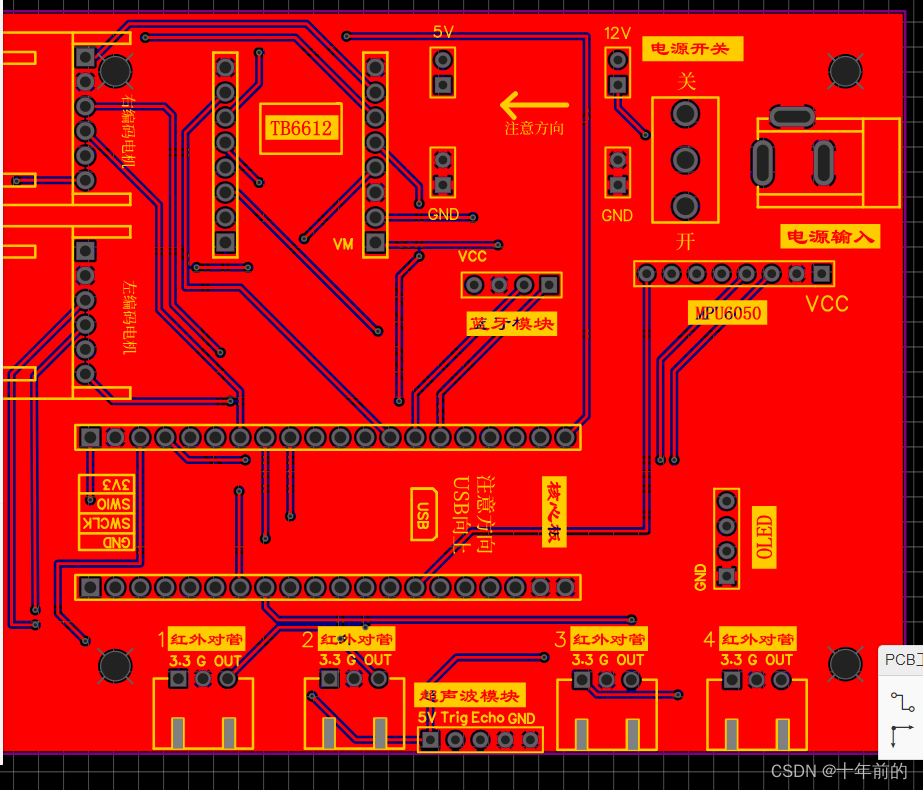The width and height of the screenshot is (923, 790).
Task: Select the 核心板 label
Action: [x=554, y=512]
